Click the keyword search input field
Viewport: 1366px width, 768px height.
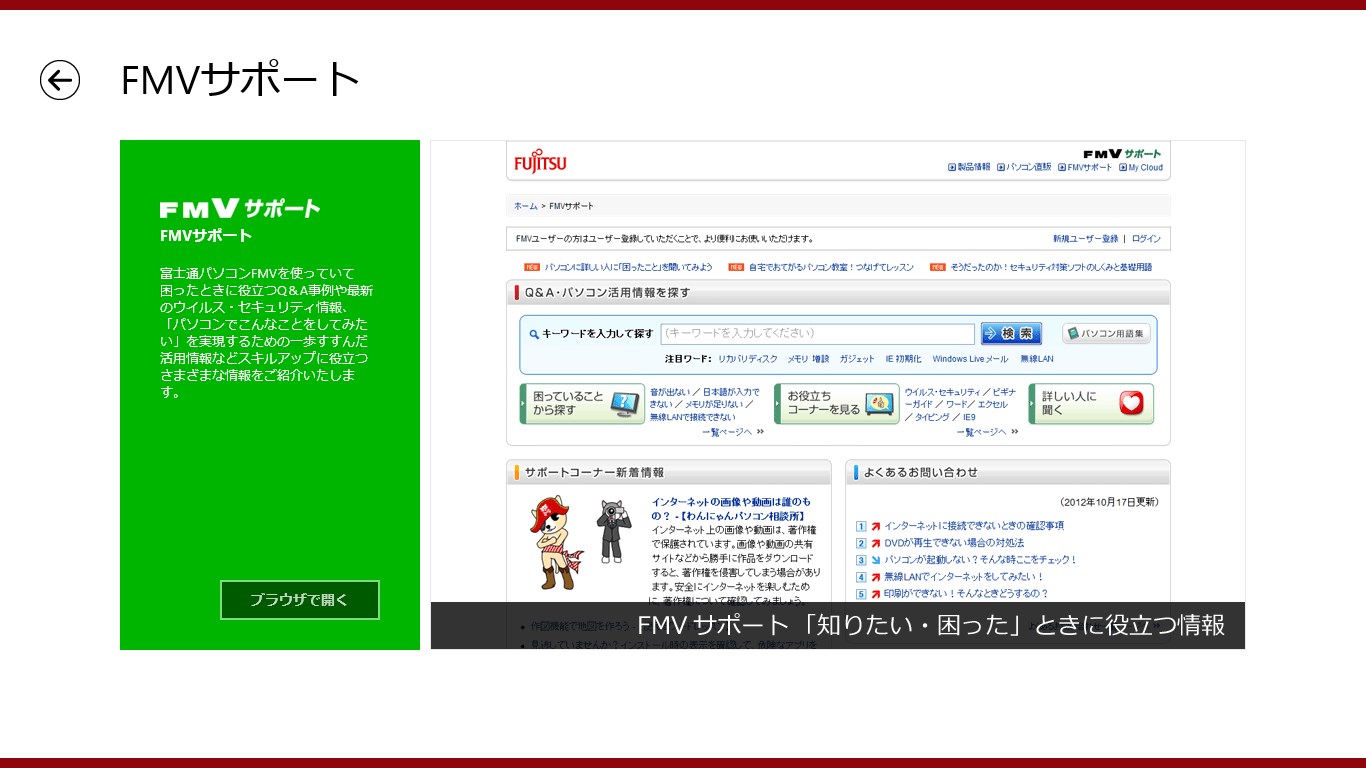click(817, 333)
